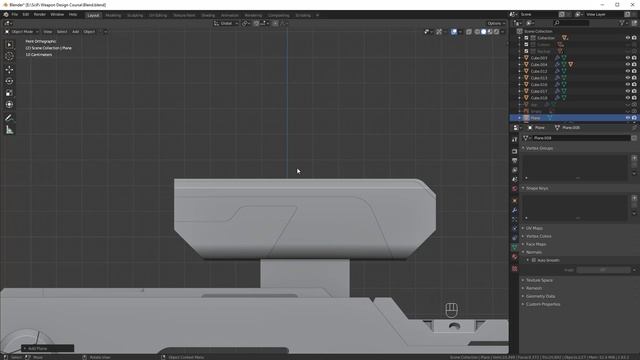Open the Object properties tab
This screenshot has height=360, width=640.
[x=514, y=200]
